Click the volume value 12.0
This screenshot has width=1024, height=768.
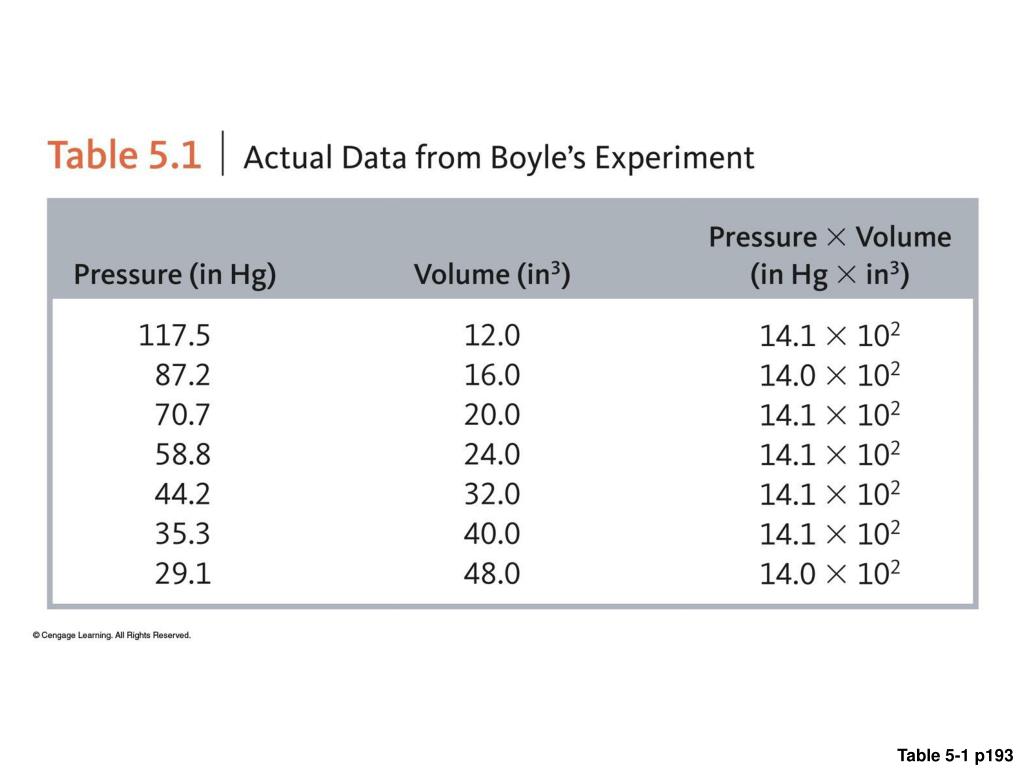point(492,336)
